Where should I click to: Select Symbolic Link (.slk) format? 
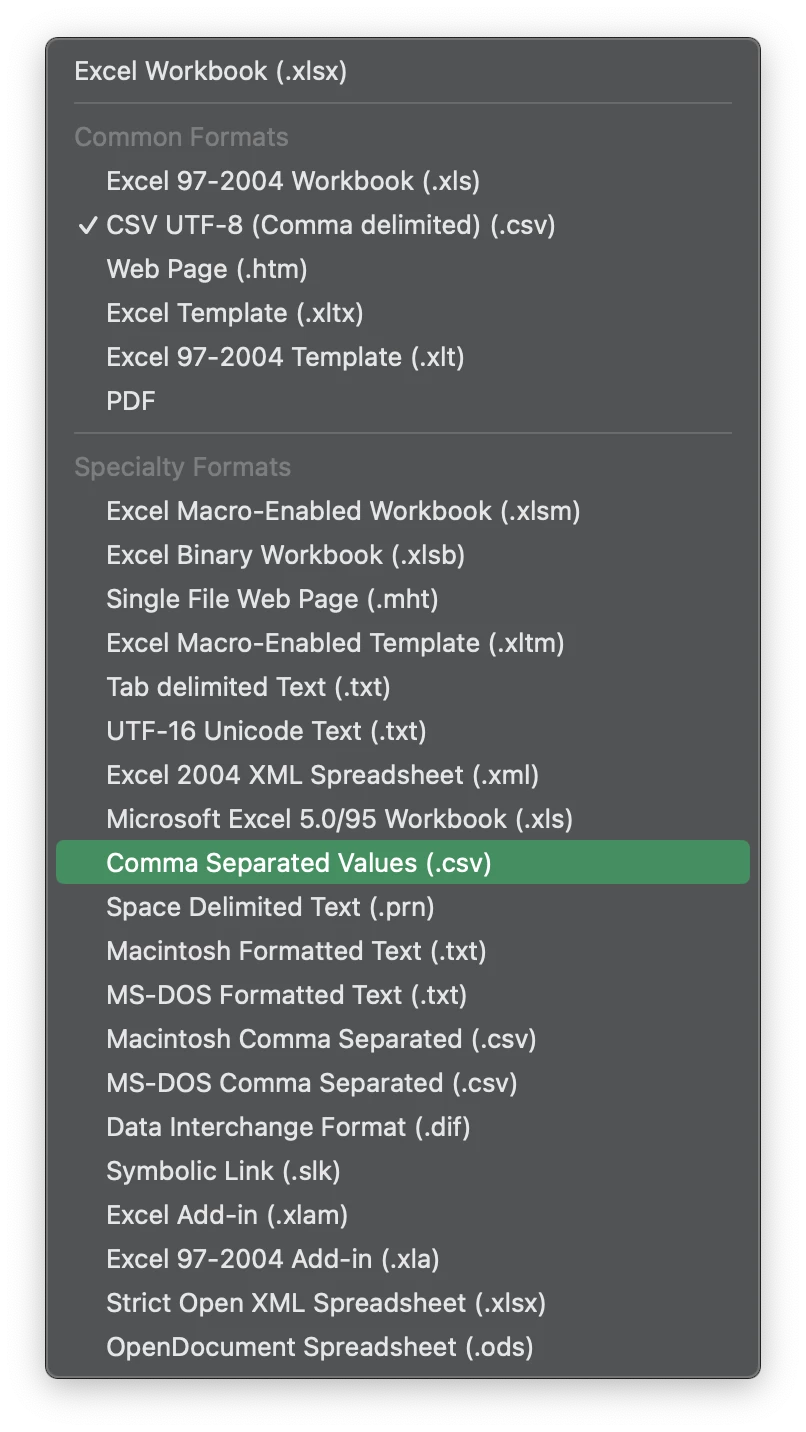point(403,1171)
